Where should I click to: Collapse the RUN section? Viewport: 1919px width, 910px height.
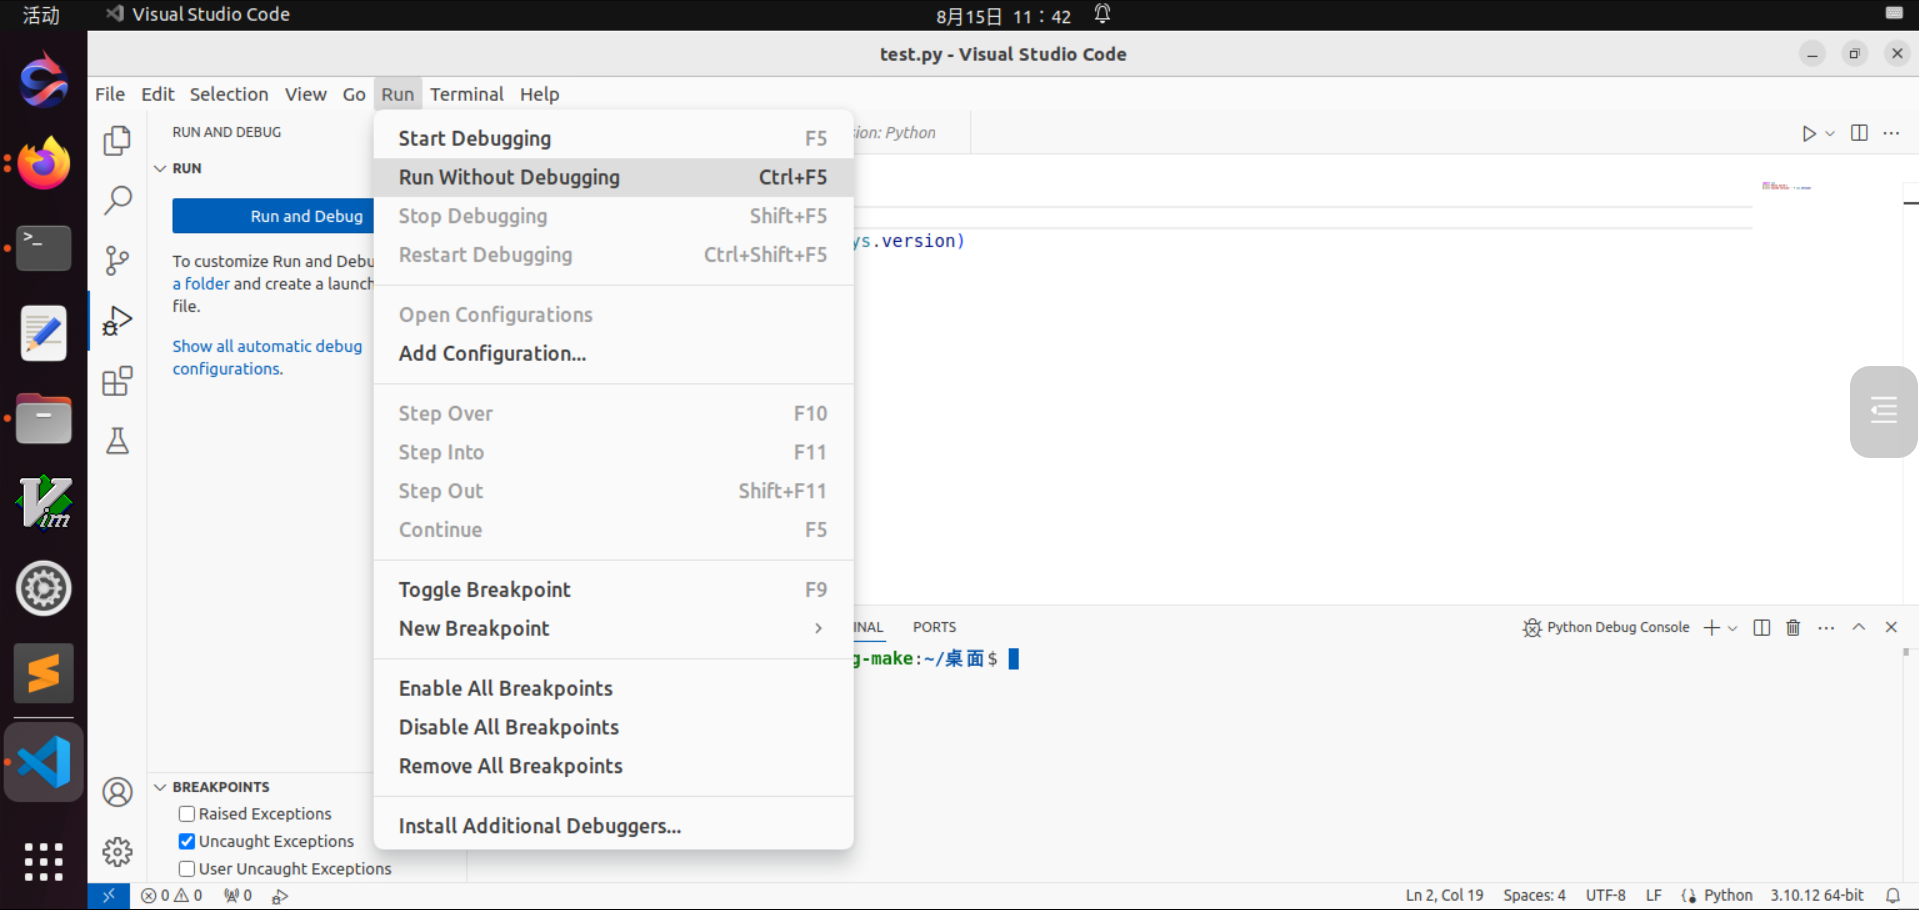point(160,168)
